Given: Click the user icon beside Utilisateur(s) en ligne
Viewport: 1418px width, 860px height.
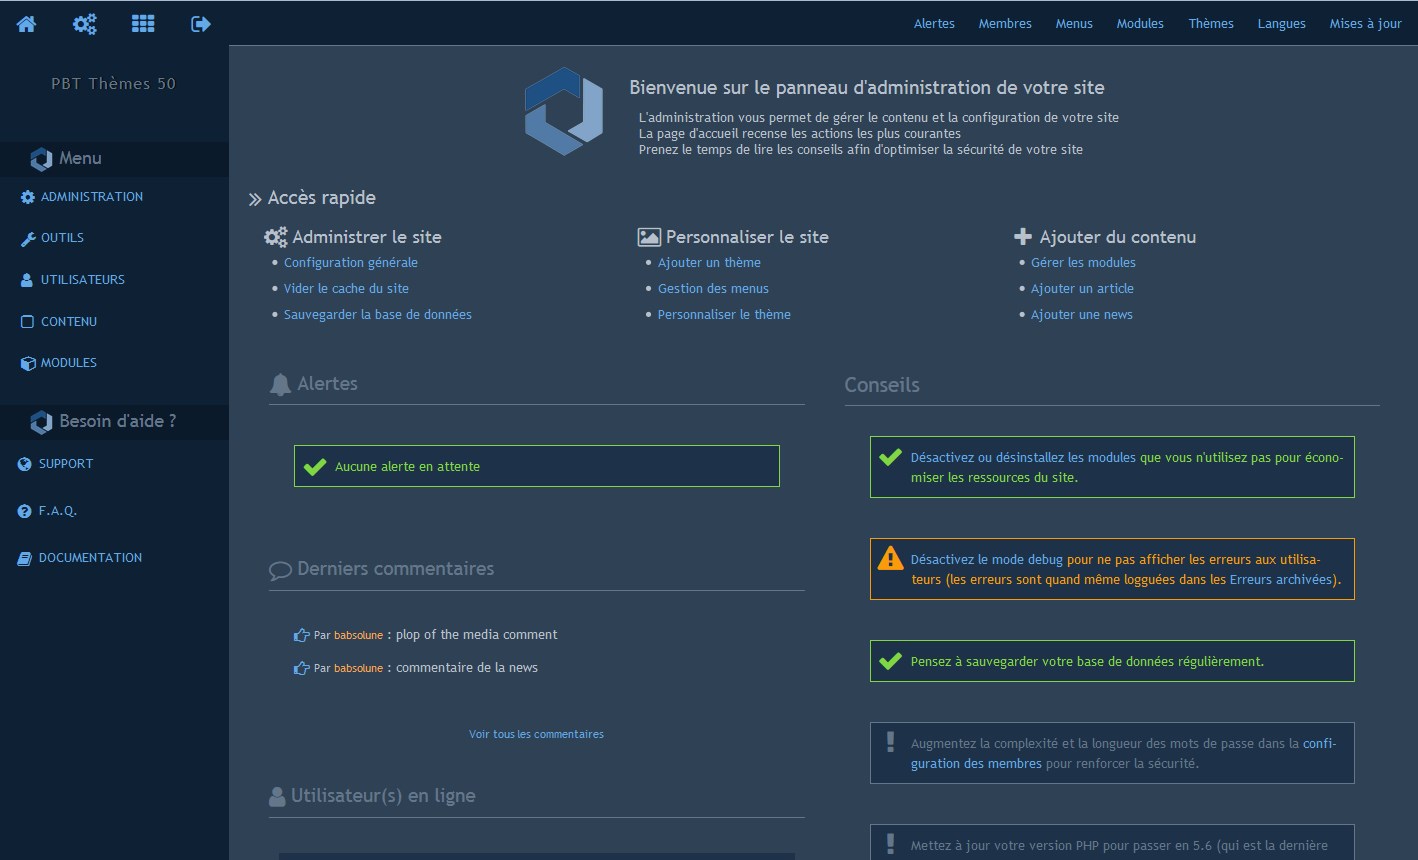Looking at the screenshot, I should click(x=277, y=797).
